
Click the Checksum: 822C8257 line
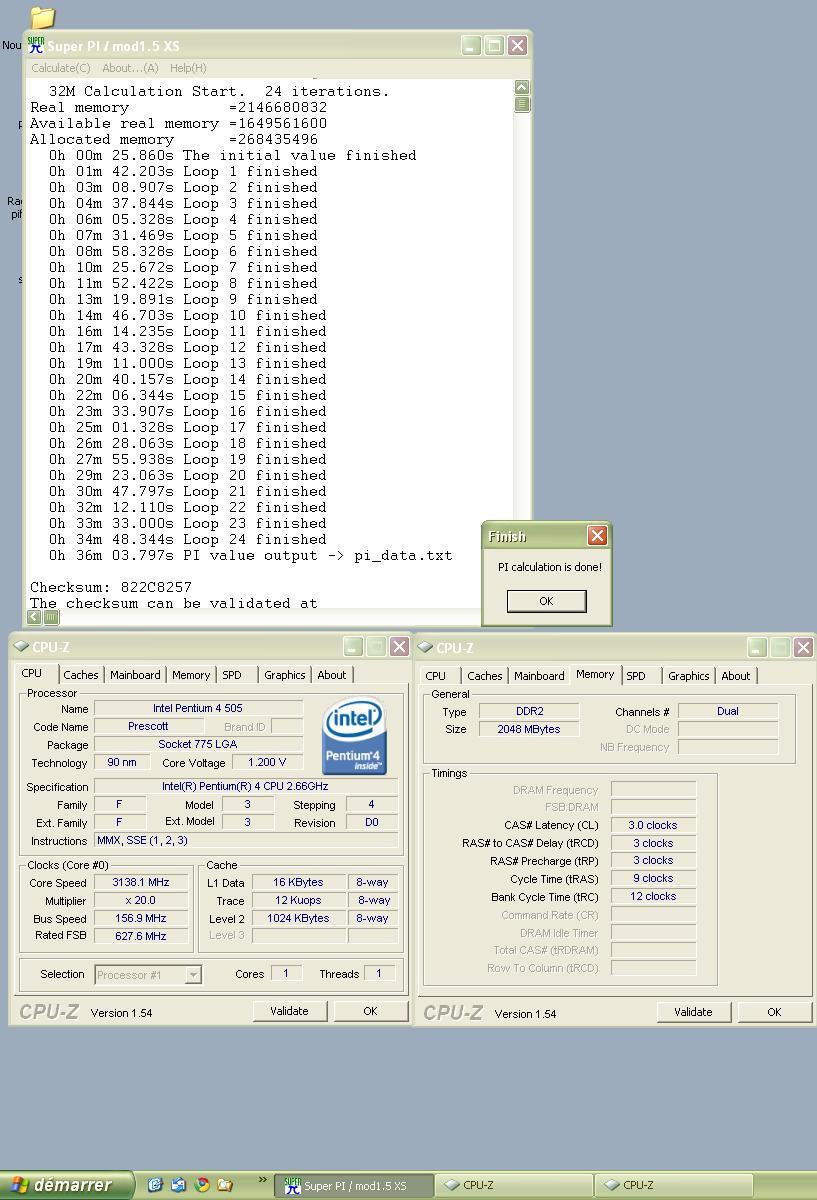pos(111,587)
